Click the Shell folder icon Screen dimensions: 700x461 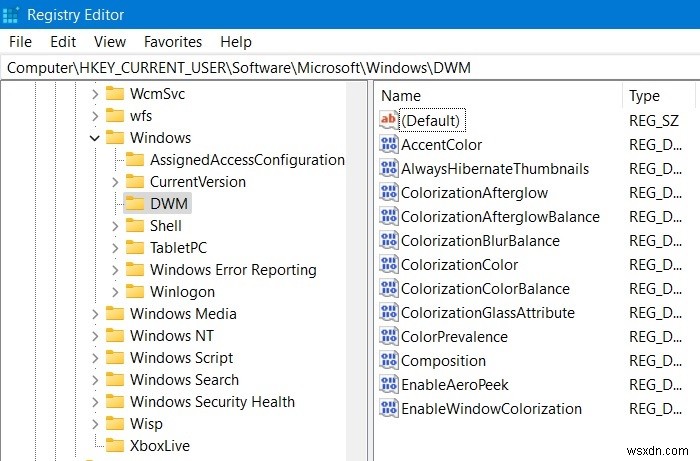point(135,226)
